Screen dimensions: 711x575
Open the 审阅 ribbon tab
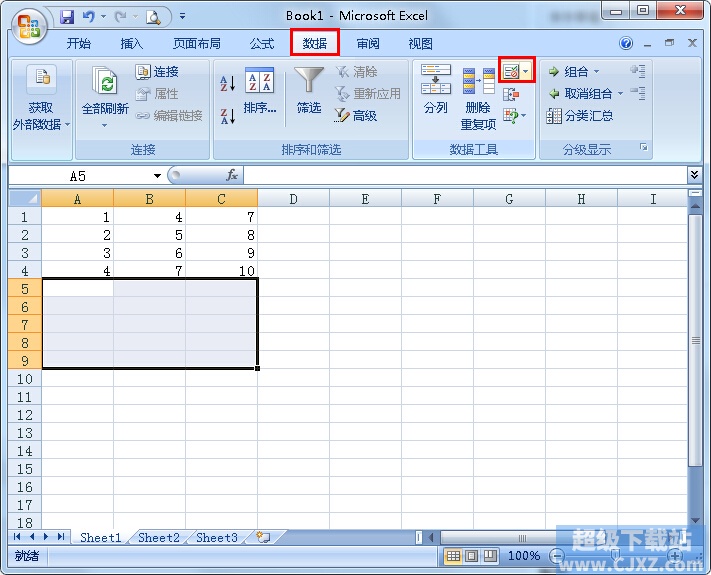click(368, 44)
